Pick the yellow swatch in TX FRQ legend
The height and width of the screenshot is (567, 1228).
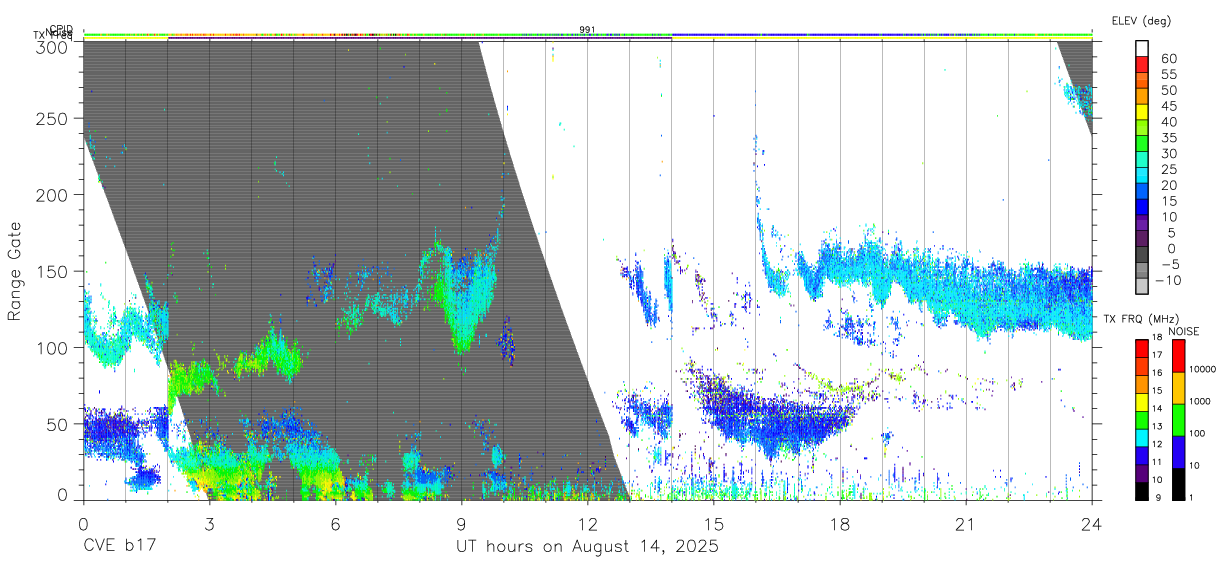[1142, 403]
